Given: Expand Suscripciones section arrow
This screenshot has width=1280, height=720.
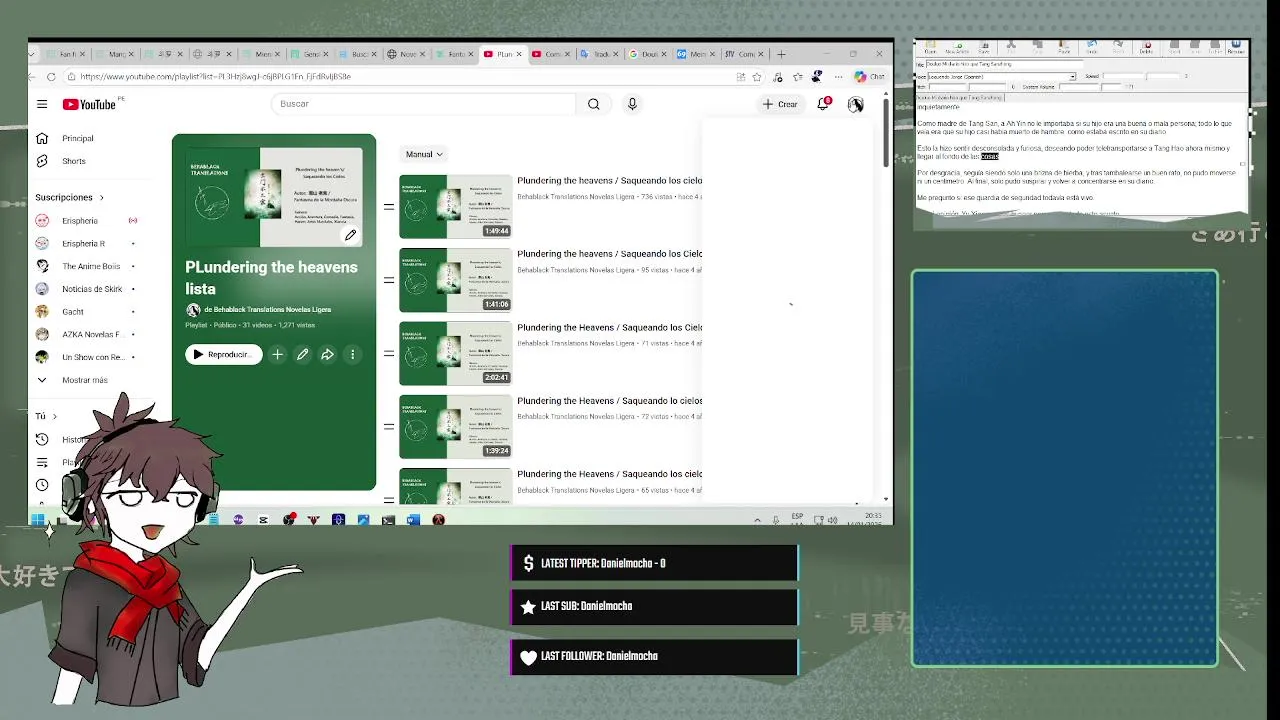Looking at the screenshot, I should [101, 197].
